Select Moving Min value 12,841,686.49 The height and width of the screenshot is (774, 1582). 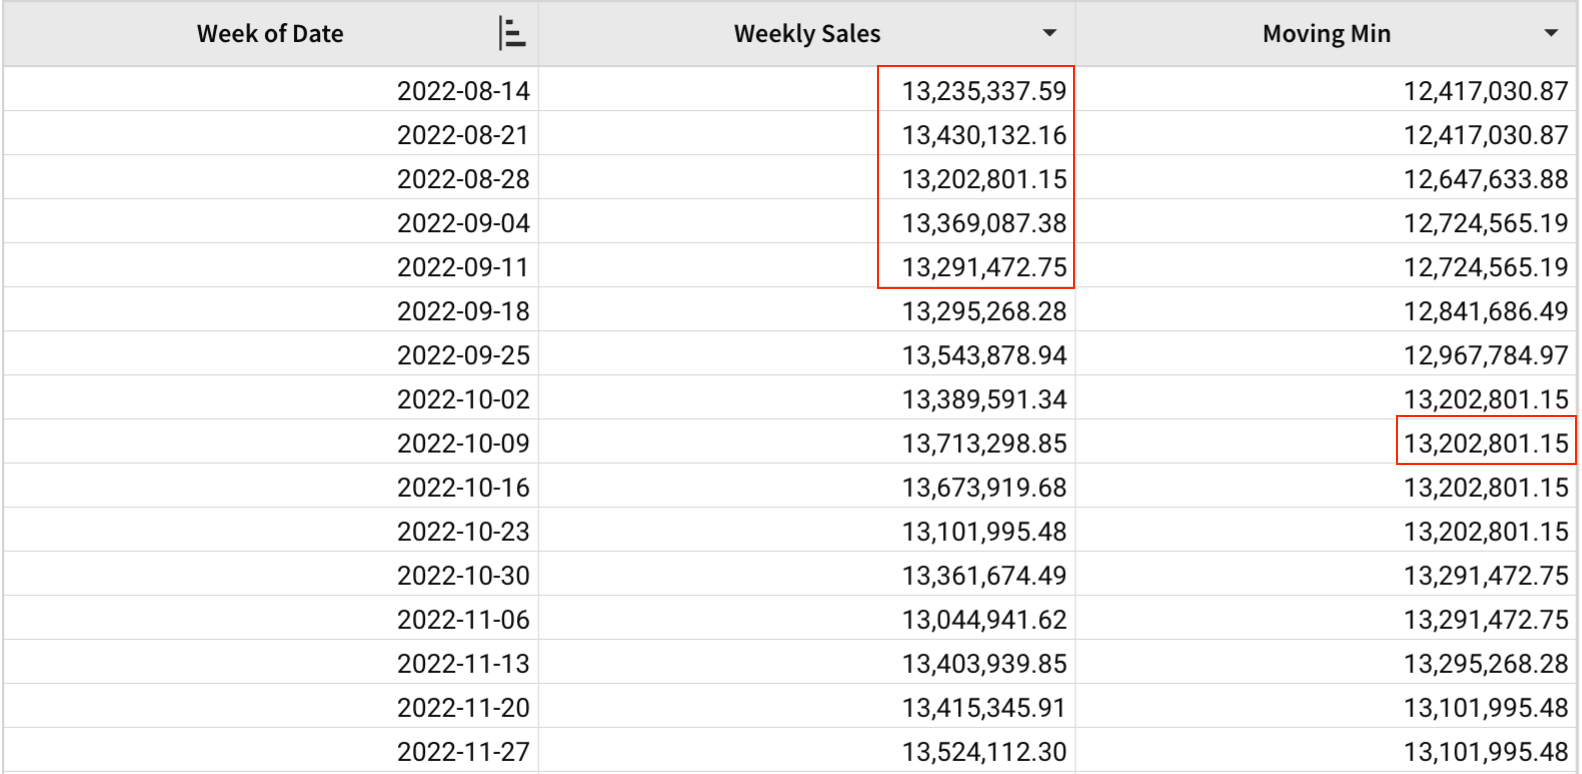pos(1485,311)
